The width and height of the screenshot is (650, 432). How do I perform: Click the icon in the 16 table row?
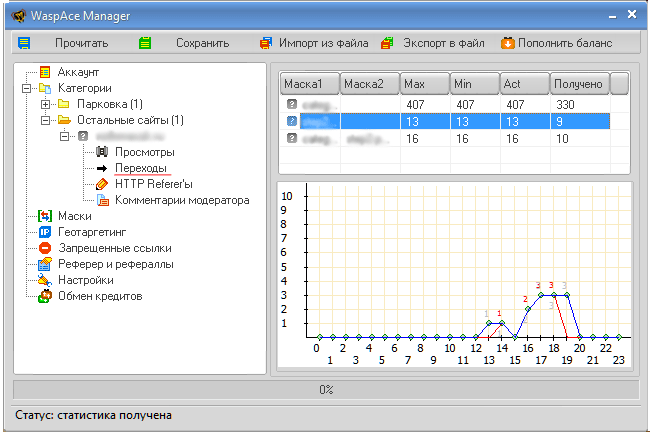pos(292,138)
